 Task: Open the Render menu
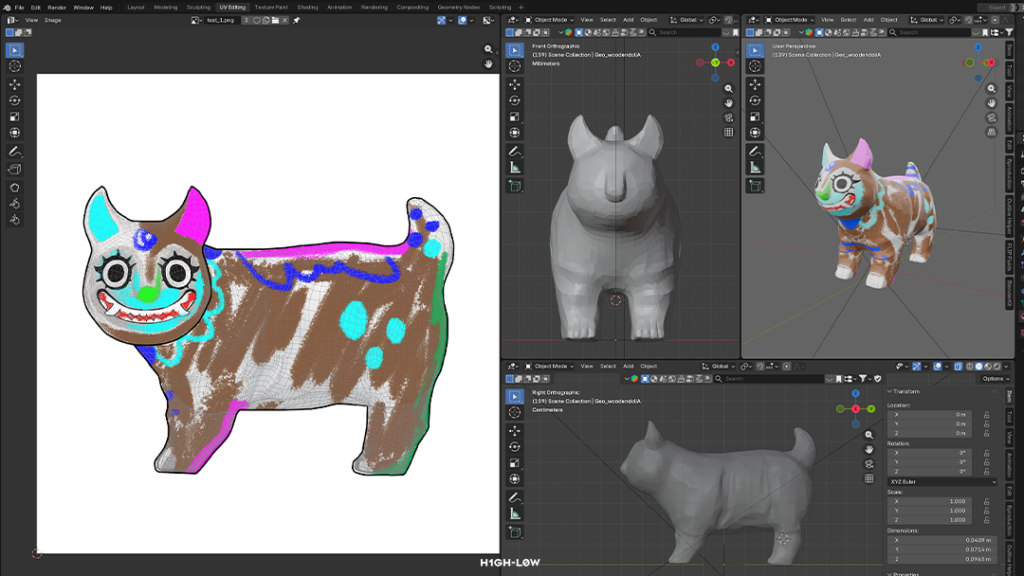click(x=57, y=7)
